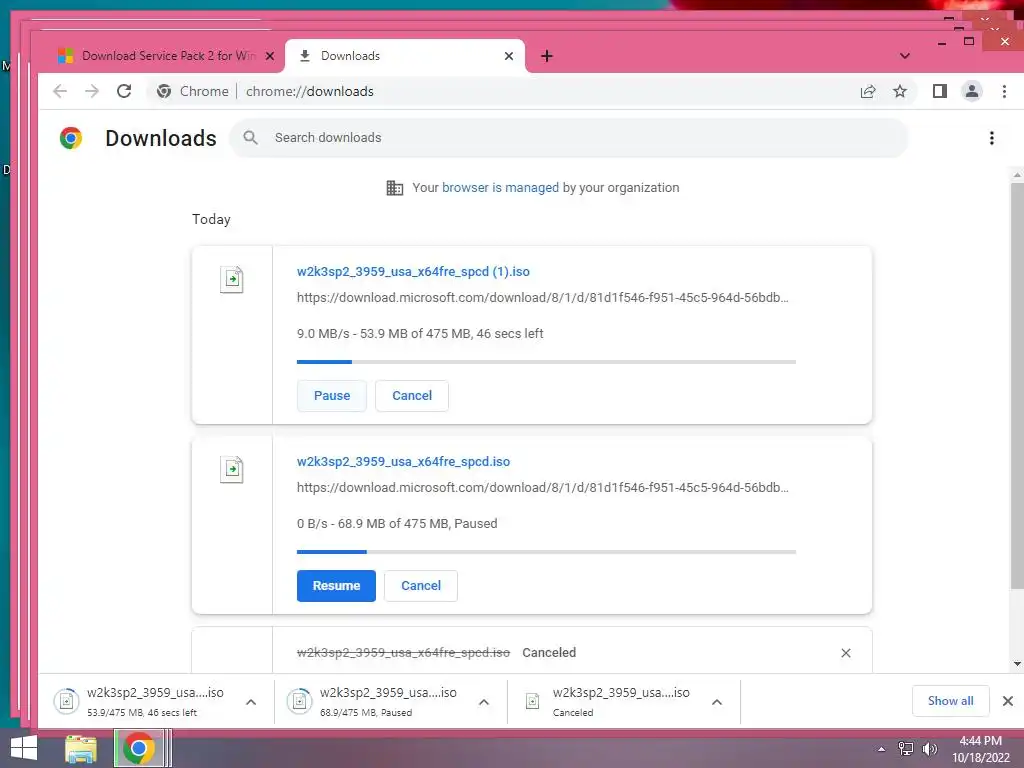Click the managed organization building icon
Viewport: 1024px width, 768px height.
(394, 188)
